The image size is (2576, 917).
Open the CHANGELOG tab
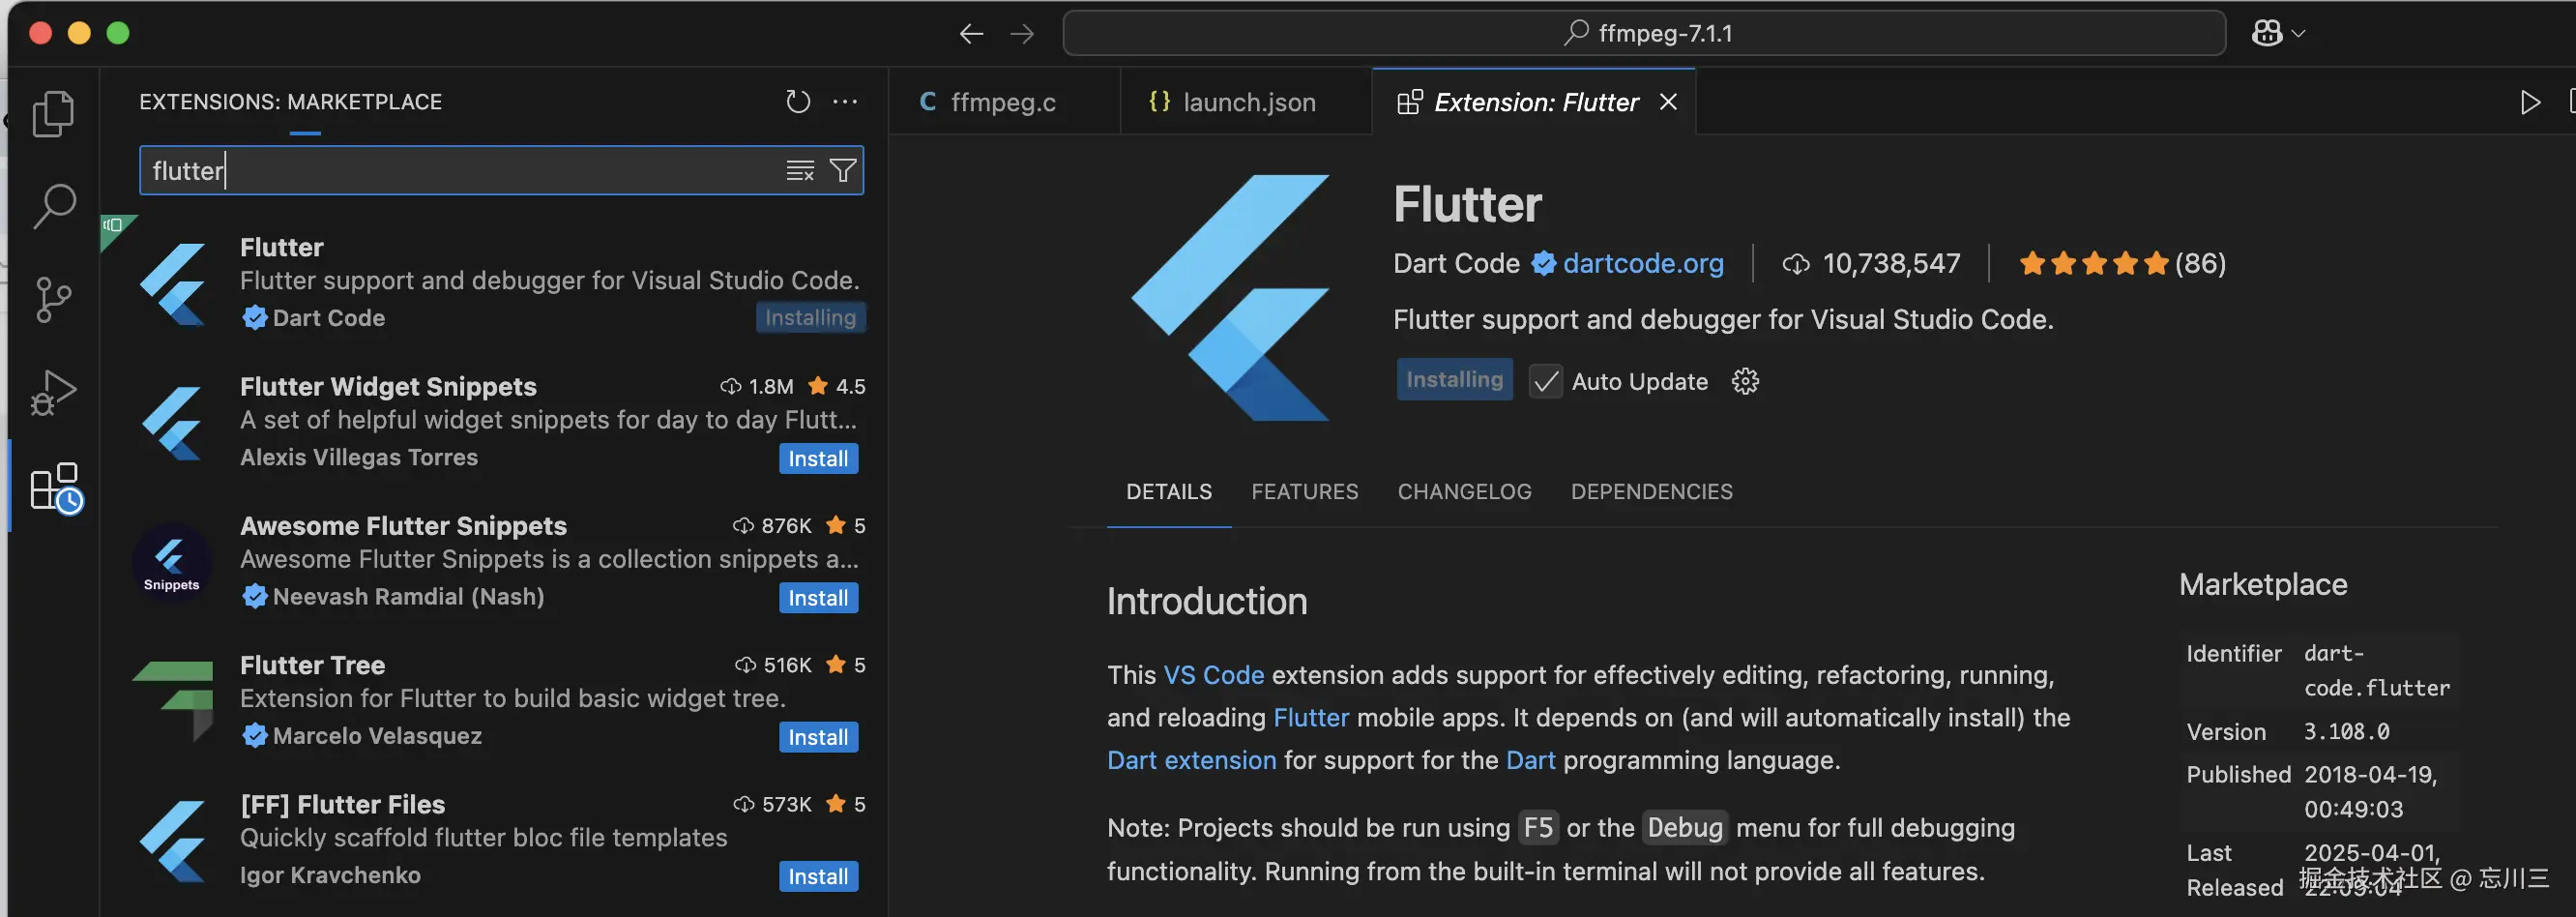(1464, 492)
